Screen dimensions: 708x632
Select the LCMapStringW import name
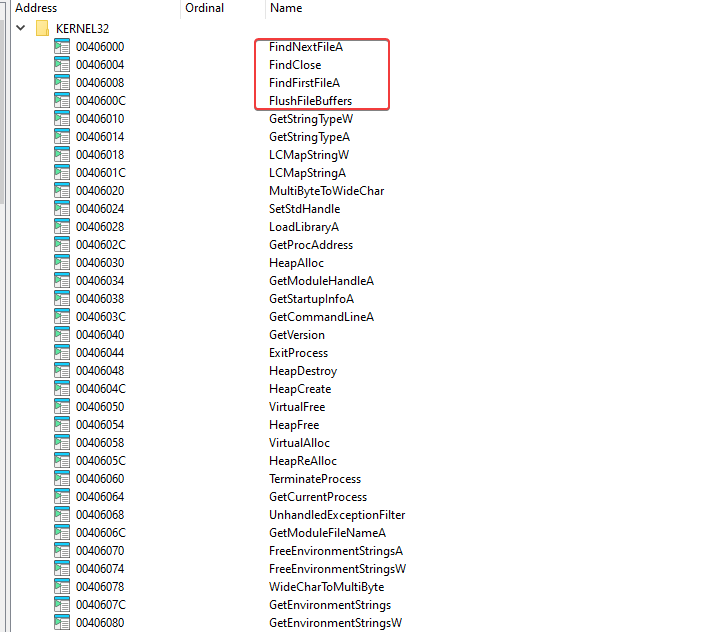(x=309, y=155)
